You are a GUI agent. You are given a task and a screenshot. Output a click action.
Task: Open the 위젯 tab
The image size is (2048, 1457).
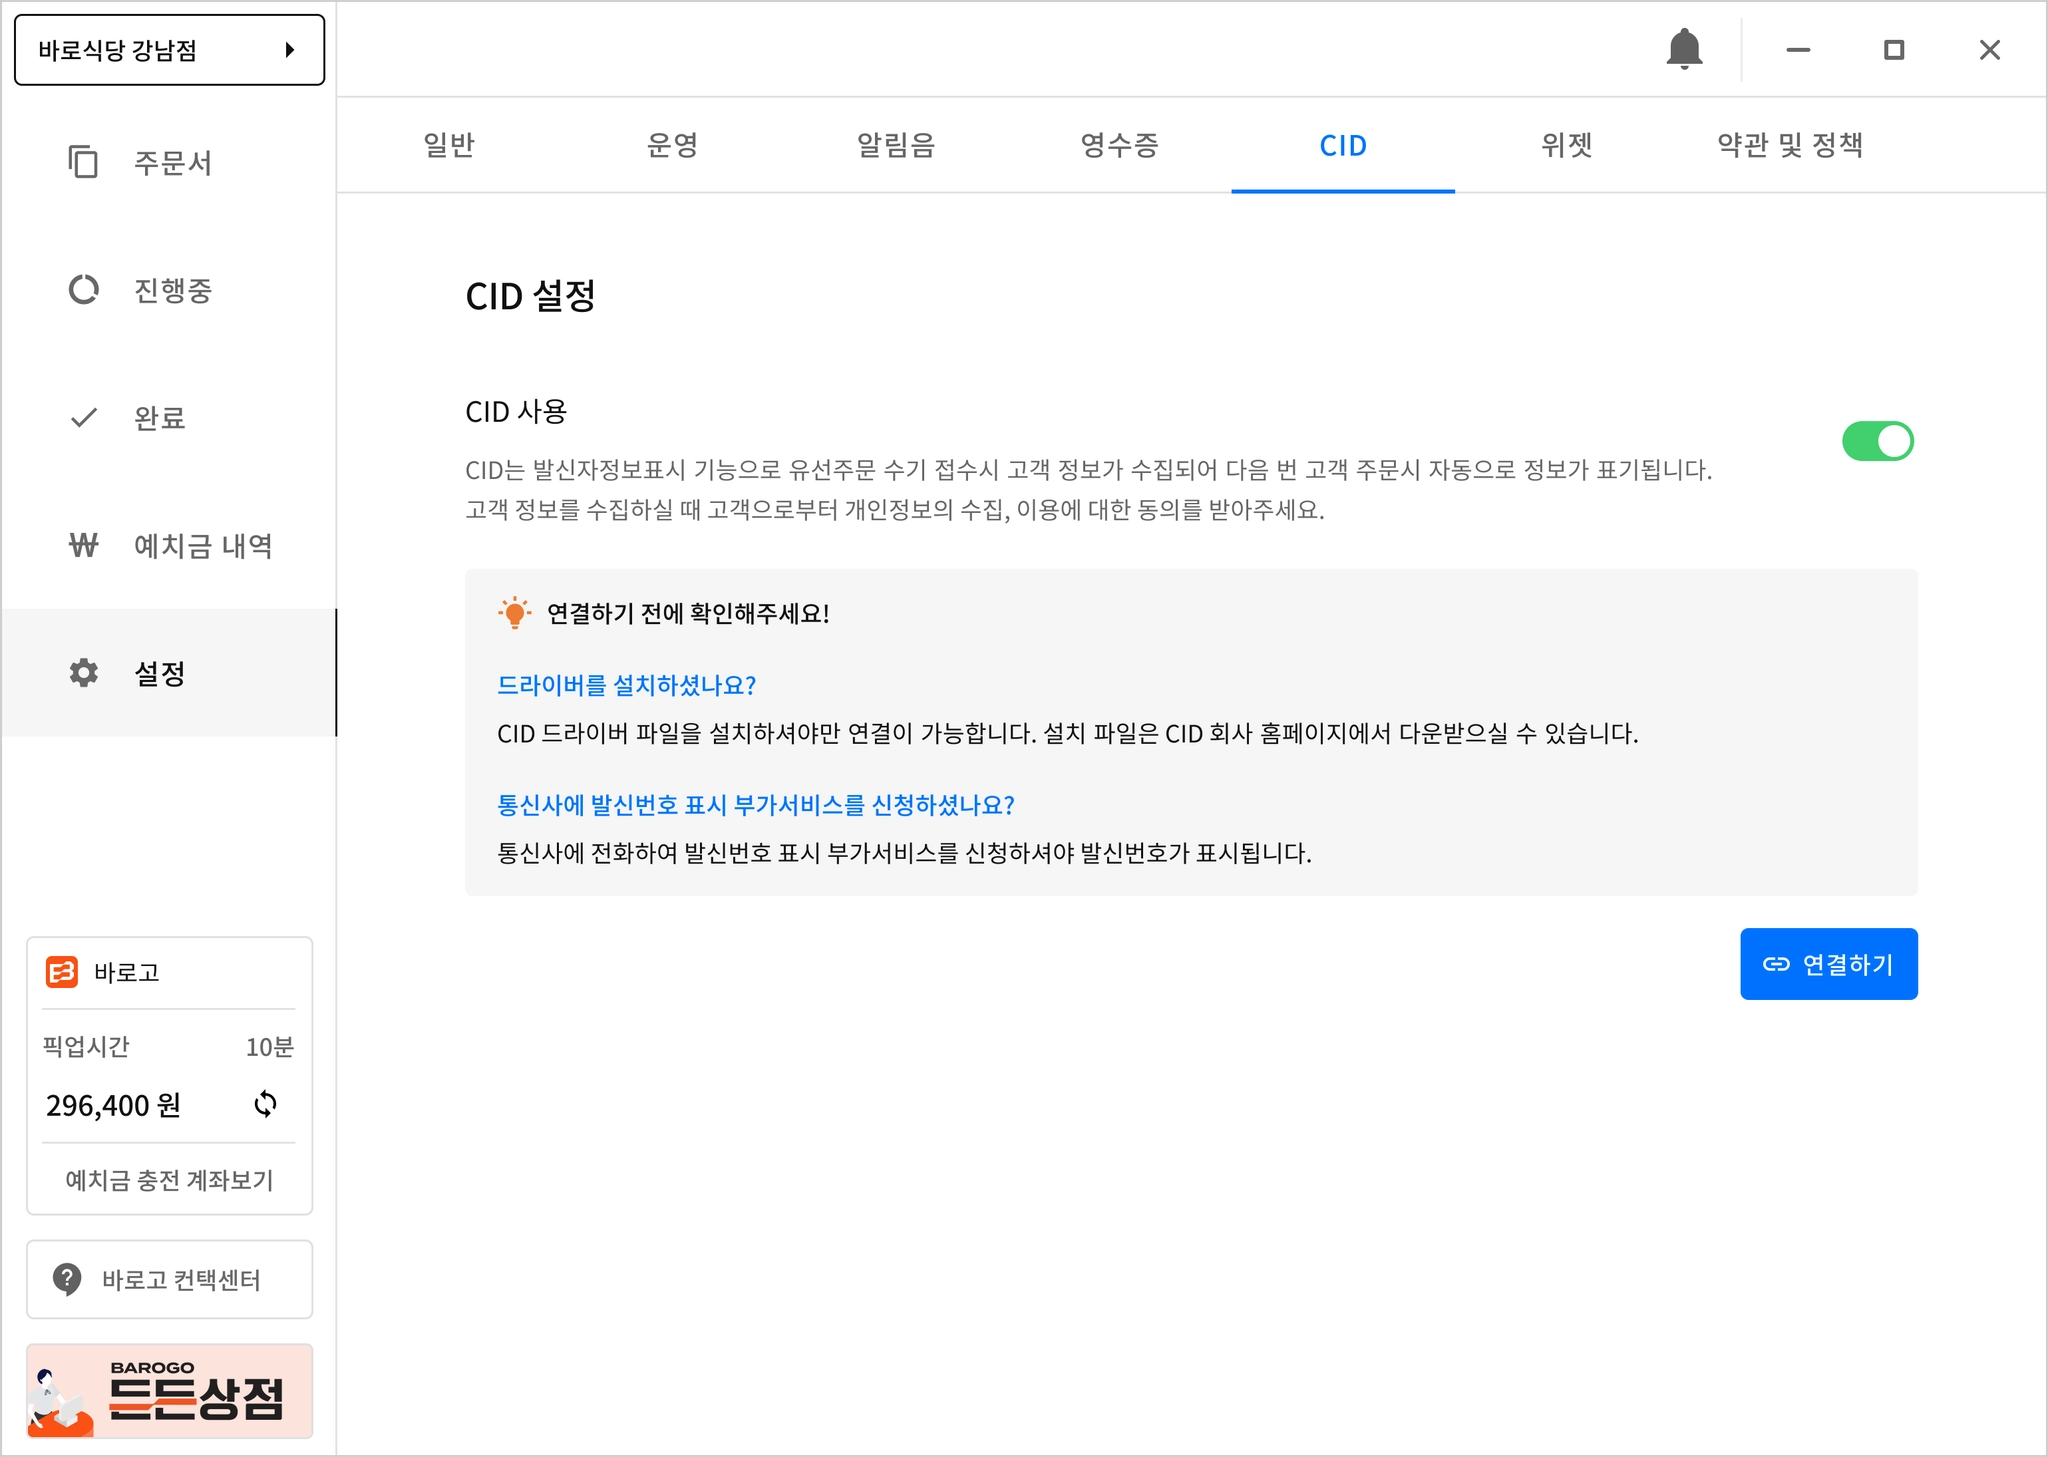click(1566, 146)
